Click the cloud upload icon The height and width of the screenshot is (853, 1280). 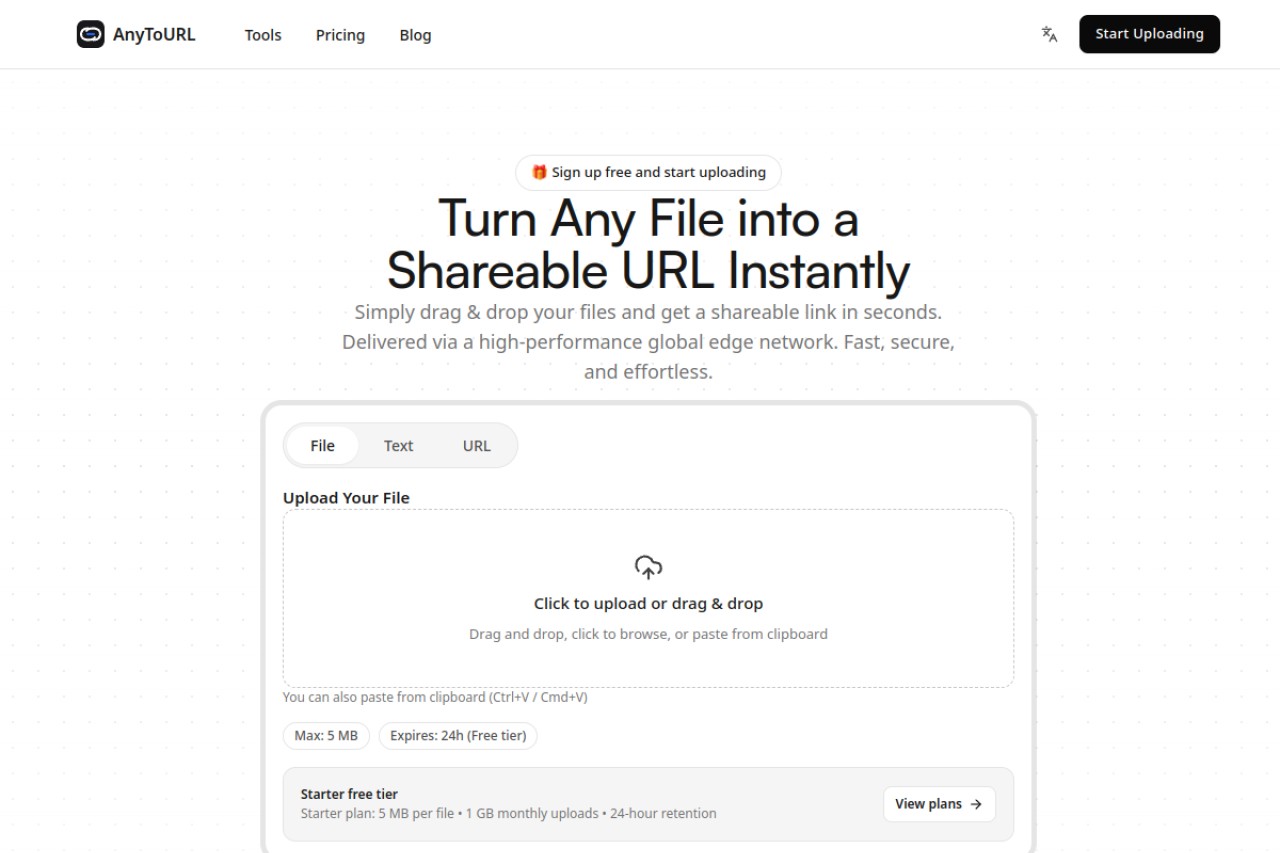click(x=648, y=567)
